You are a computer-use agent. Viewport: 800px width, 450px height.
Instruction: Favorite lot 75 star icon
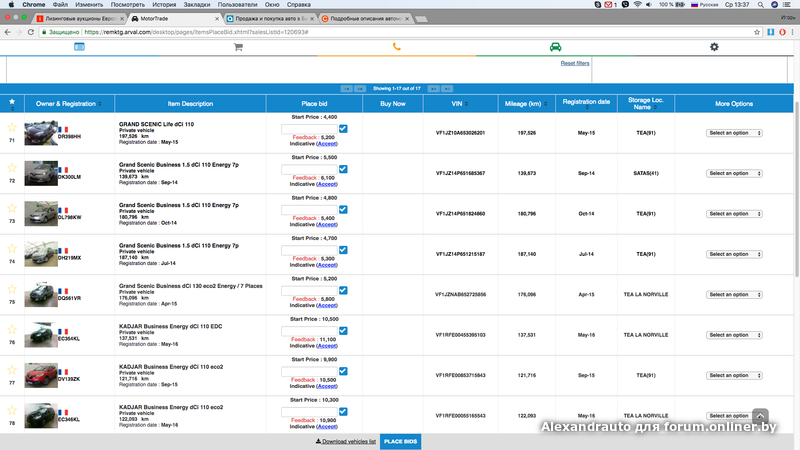(x=12, y=289)
